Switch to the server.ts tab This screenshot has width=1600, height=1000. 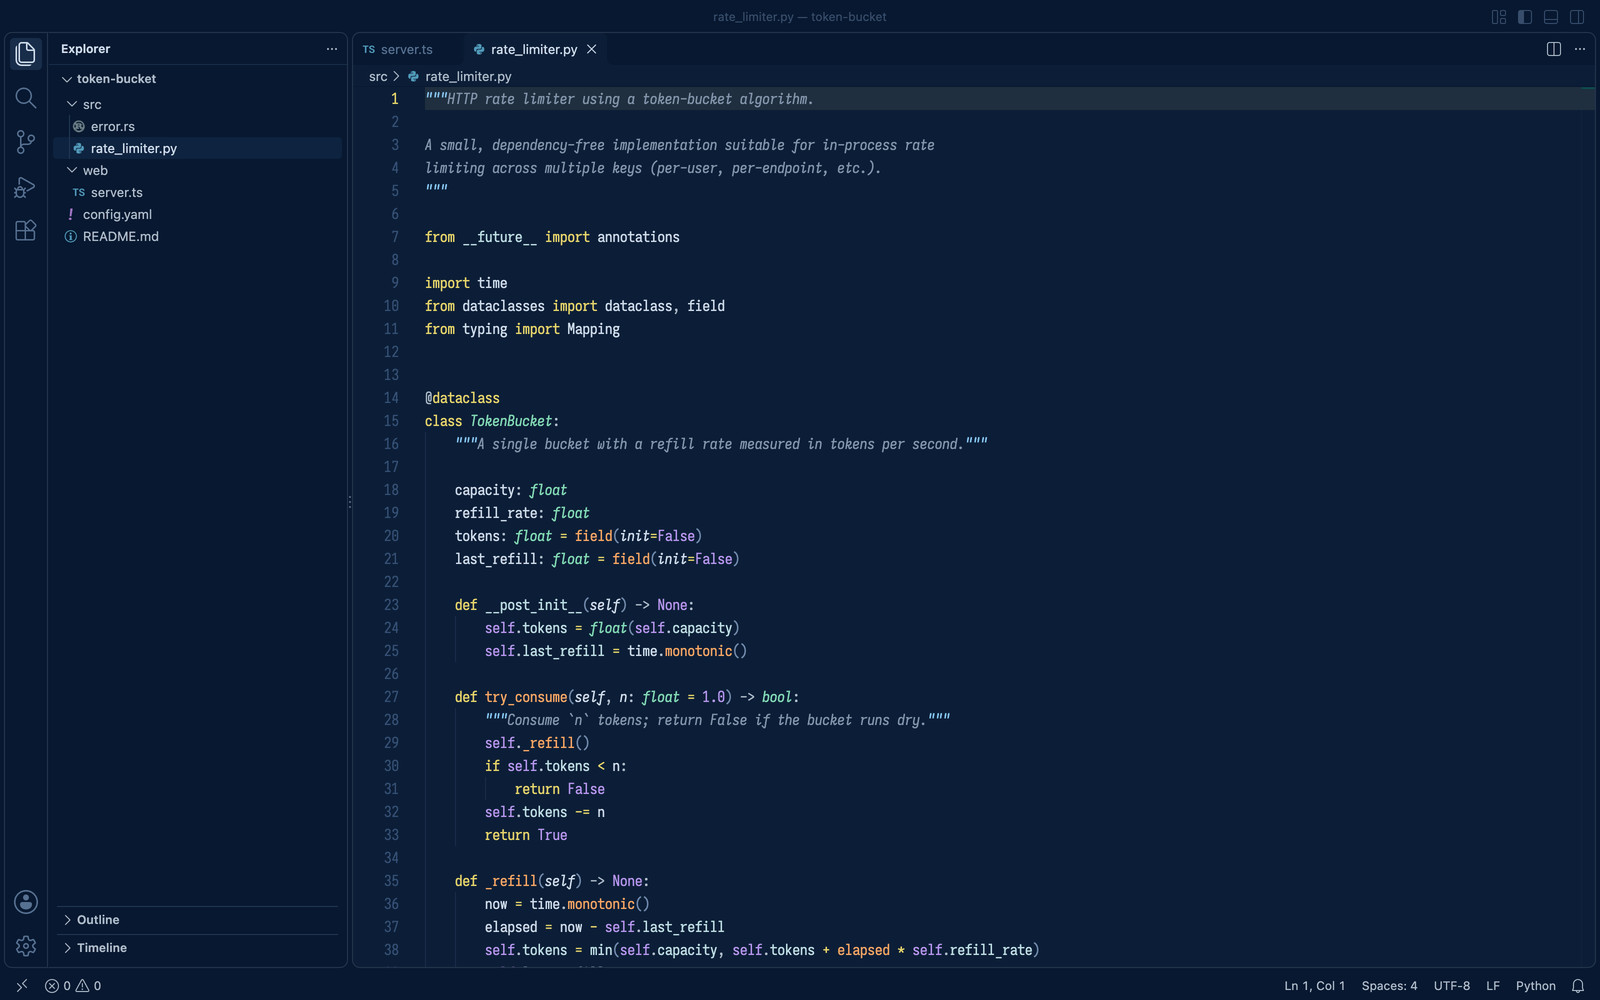[408, 49]
